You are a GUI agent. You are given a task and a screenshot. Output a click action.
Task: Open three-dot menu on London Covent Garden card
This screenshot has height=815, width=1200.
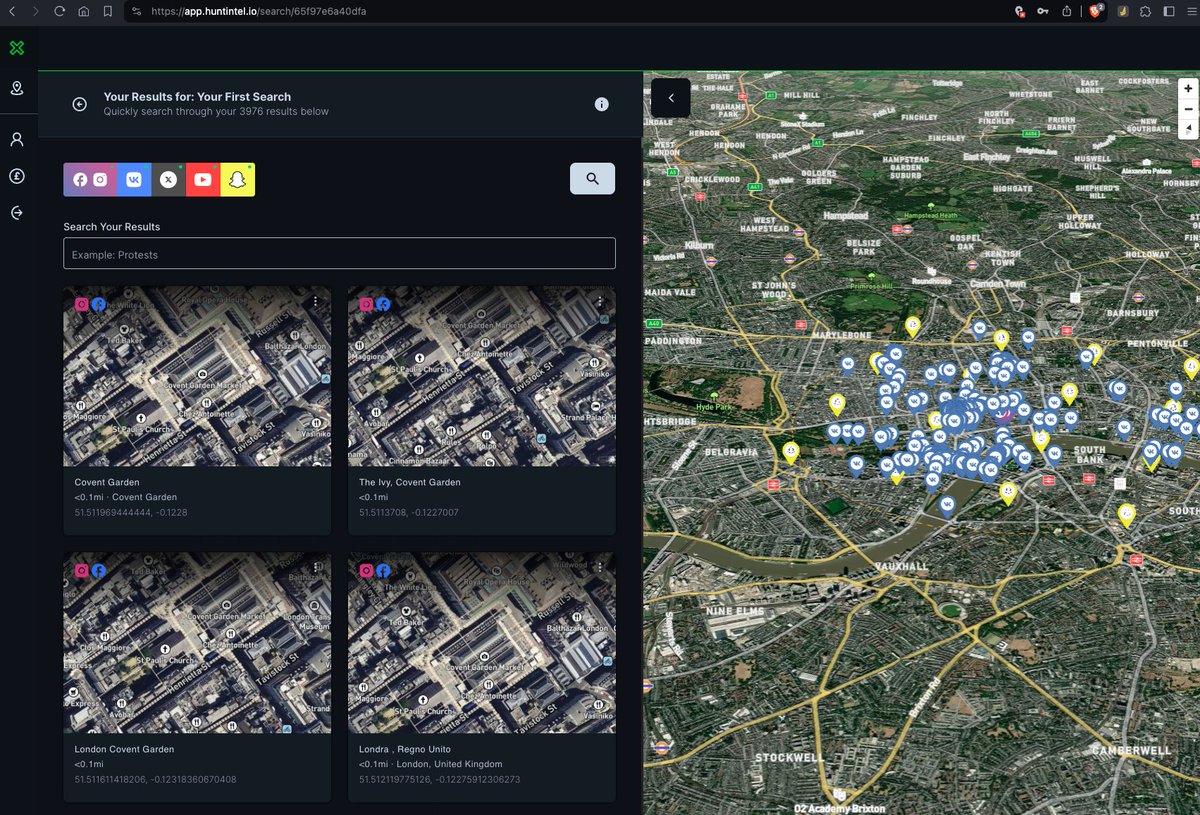tap(316, 567)
